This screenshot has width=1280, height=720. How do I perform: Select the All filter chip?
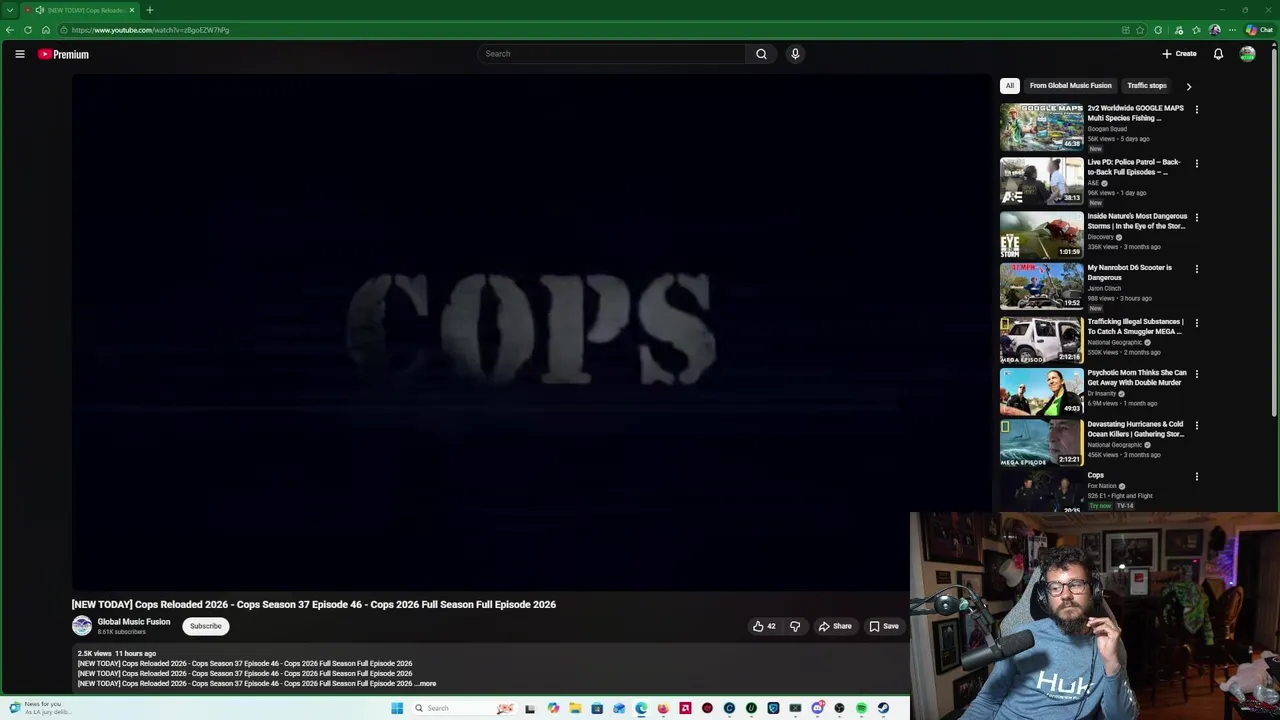pos(1010,86)
